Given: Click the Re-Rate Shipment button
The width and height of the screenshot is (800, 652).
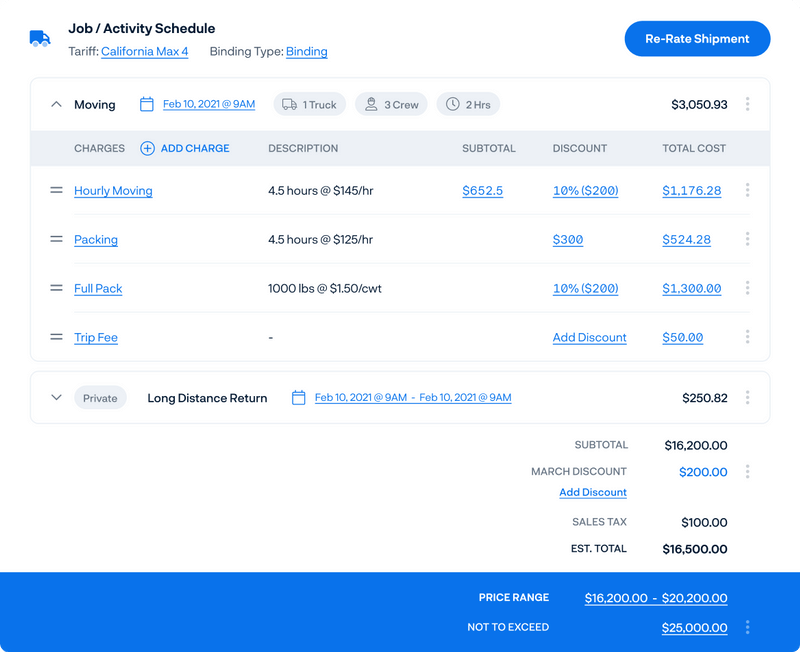Looking at the screenshot, I should point(697,39).
